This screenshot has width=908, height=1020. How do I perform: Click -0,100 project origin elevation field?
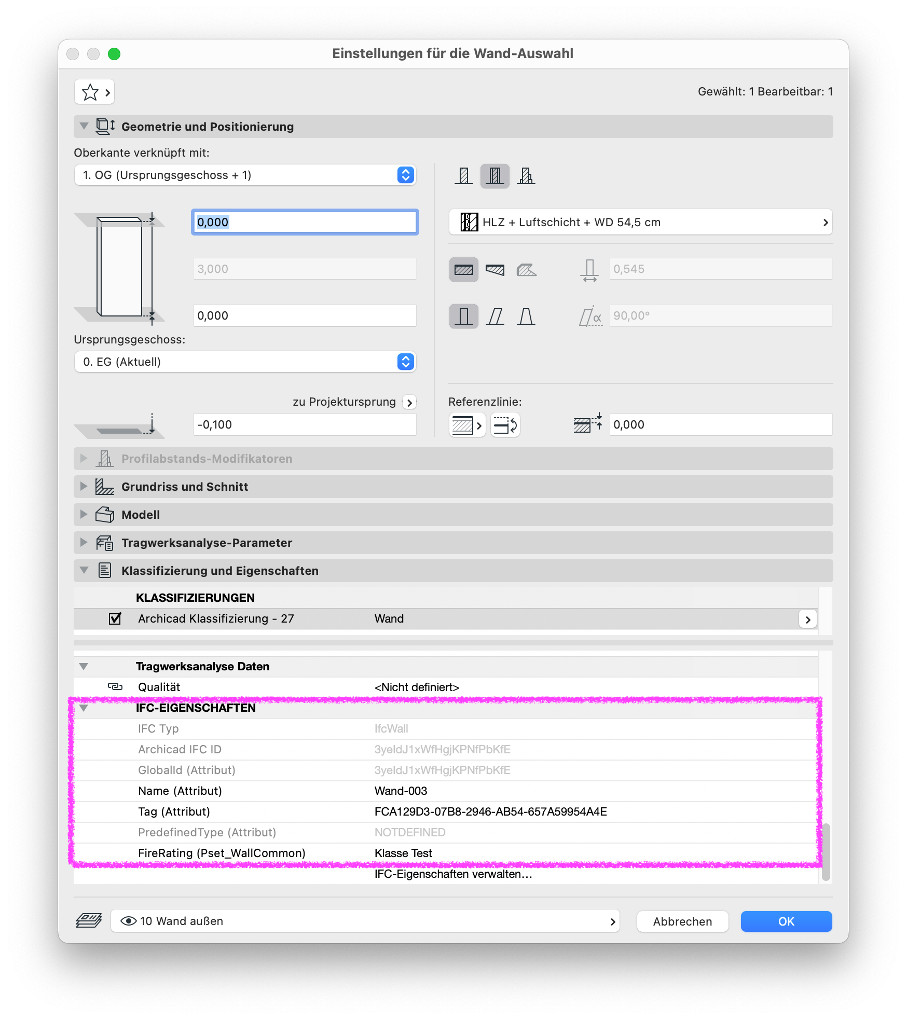[x=305, y=424]
